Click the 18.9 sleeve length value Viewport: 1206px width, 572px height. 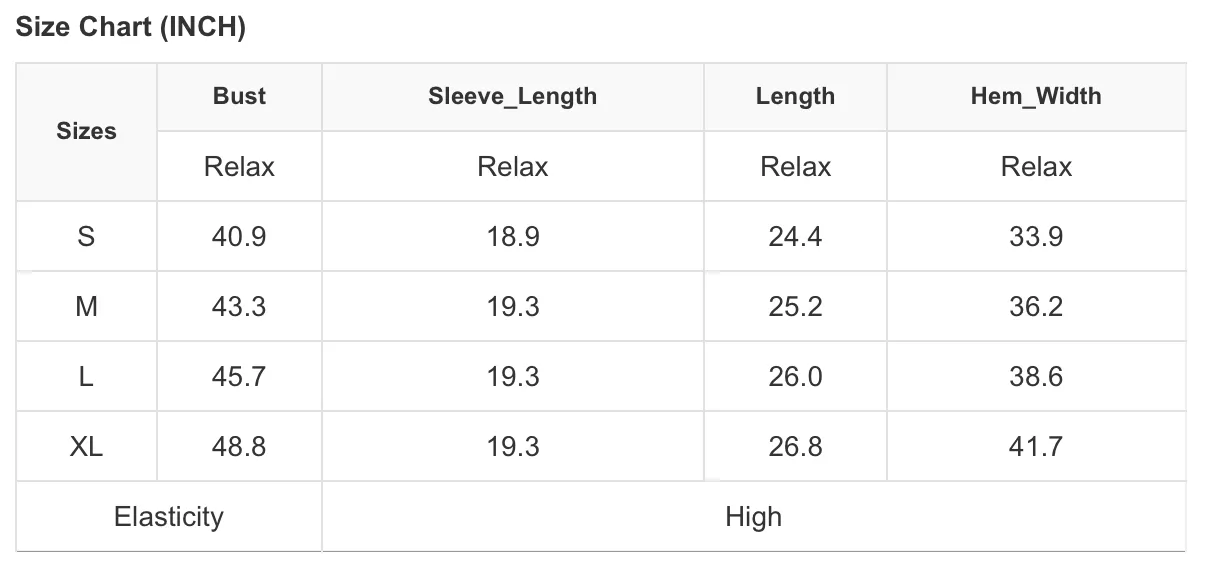(513, 236)
